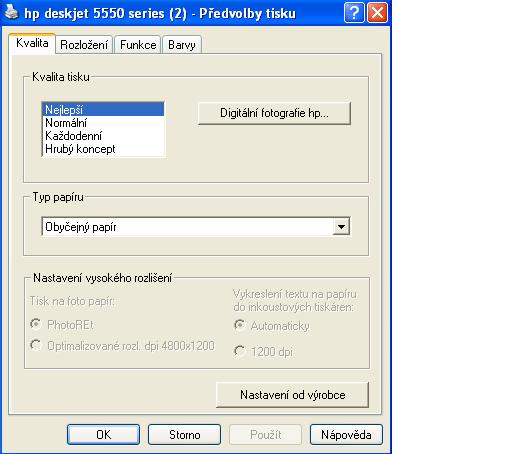Image resolution: width=512 pixels, height=454 pixels.
Task: Open the Funkce tab
Action: (x=138, y=45)
